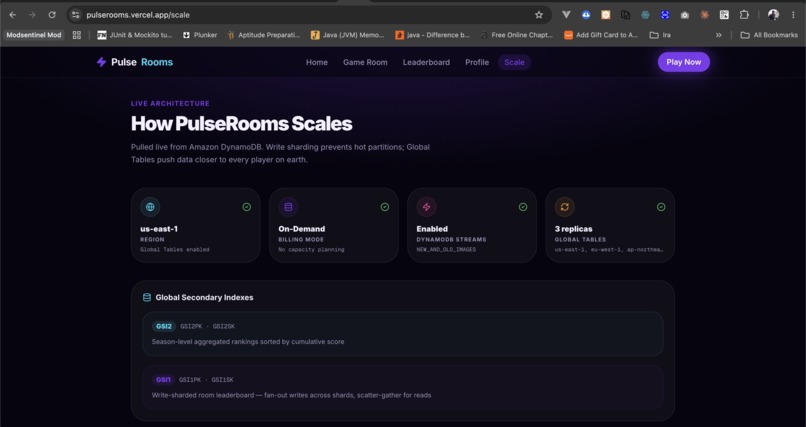Click the check mark on us-east-1 card
This screenshot has height=427, width=806.
click(247, 207)
